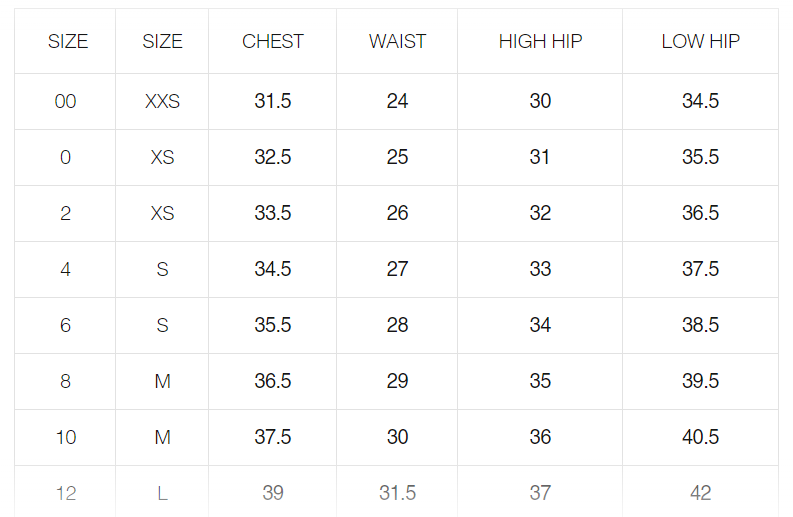Click the L size cell
Screen dimensions: 793x517
pos(162,493)
